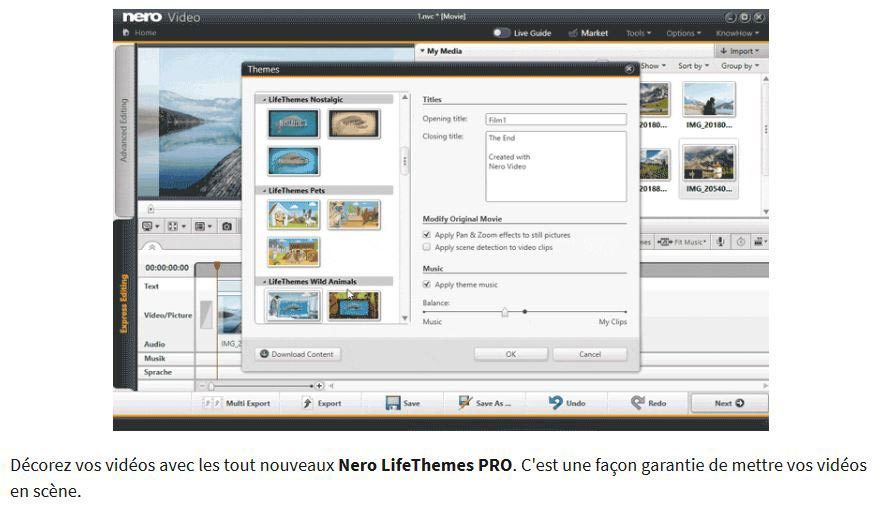Switch to the Express Editing tab
Screen dimensions: 889x521
click(x=124, y=304)
